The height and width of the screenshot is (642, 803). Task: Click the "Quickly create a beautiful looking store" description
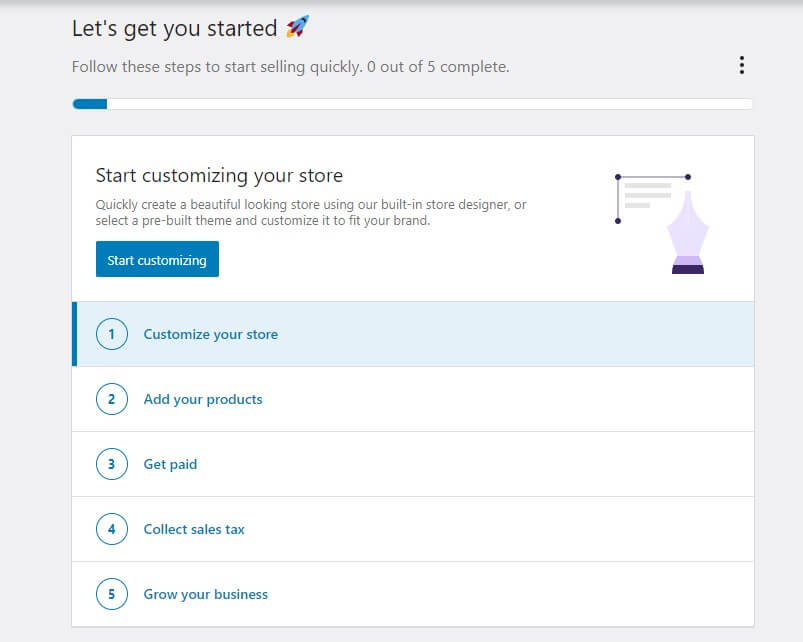[311, 212]
